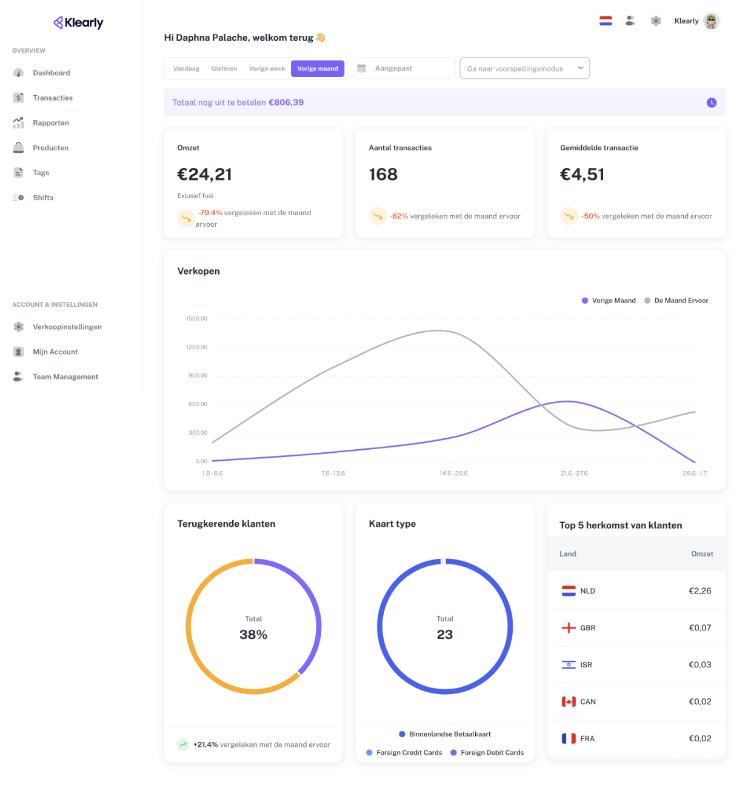Open the Aangepast custom date picker
This screenshot has width=738, height=786.
404,68
